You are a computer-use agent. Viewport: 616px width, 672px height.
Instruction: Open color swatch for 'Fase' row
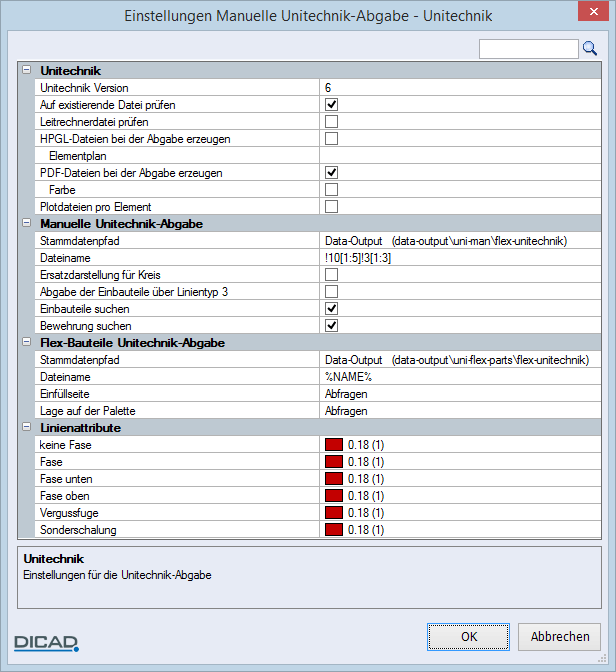click(334, 462)
